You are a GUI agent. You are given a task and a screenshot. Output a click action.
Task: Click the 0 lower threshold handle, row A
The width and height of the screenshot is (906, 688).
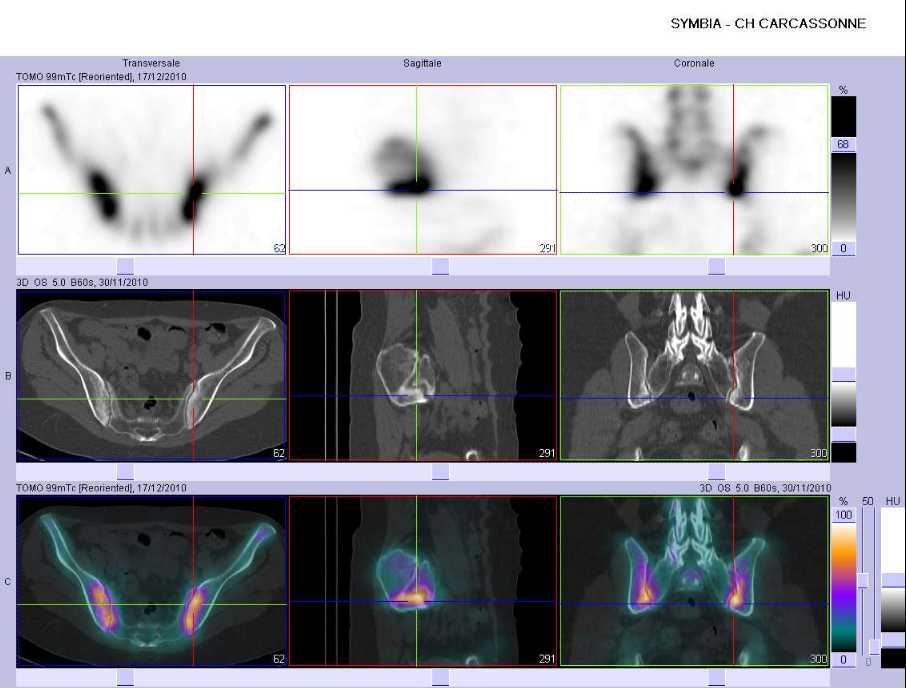tap(843, 248)
